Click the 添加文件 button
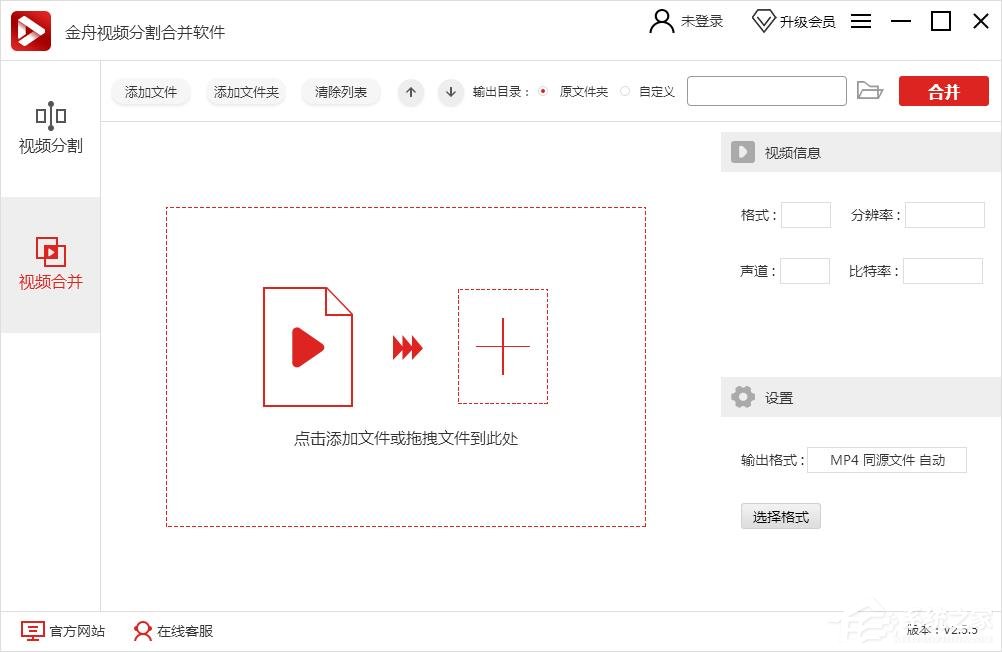The image size is (1002, 652). click(x=151, y=92)
